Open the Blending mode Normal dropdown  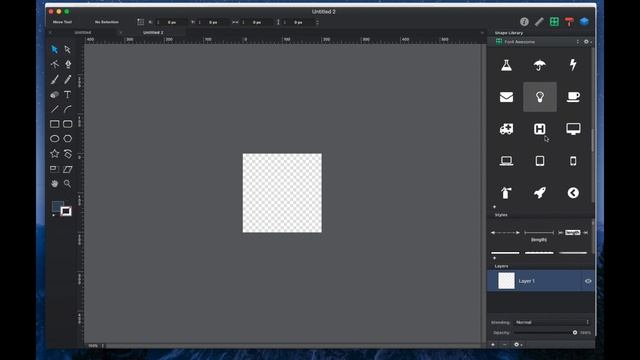coord(552,322)
